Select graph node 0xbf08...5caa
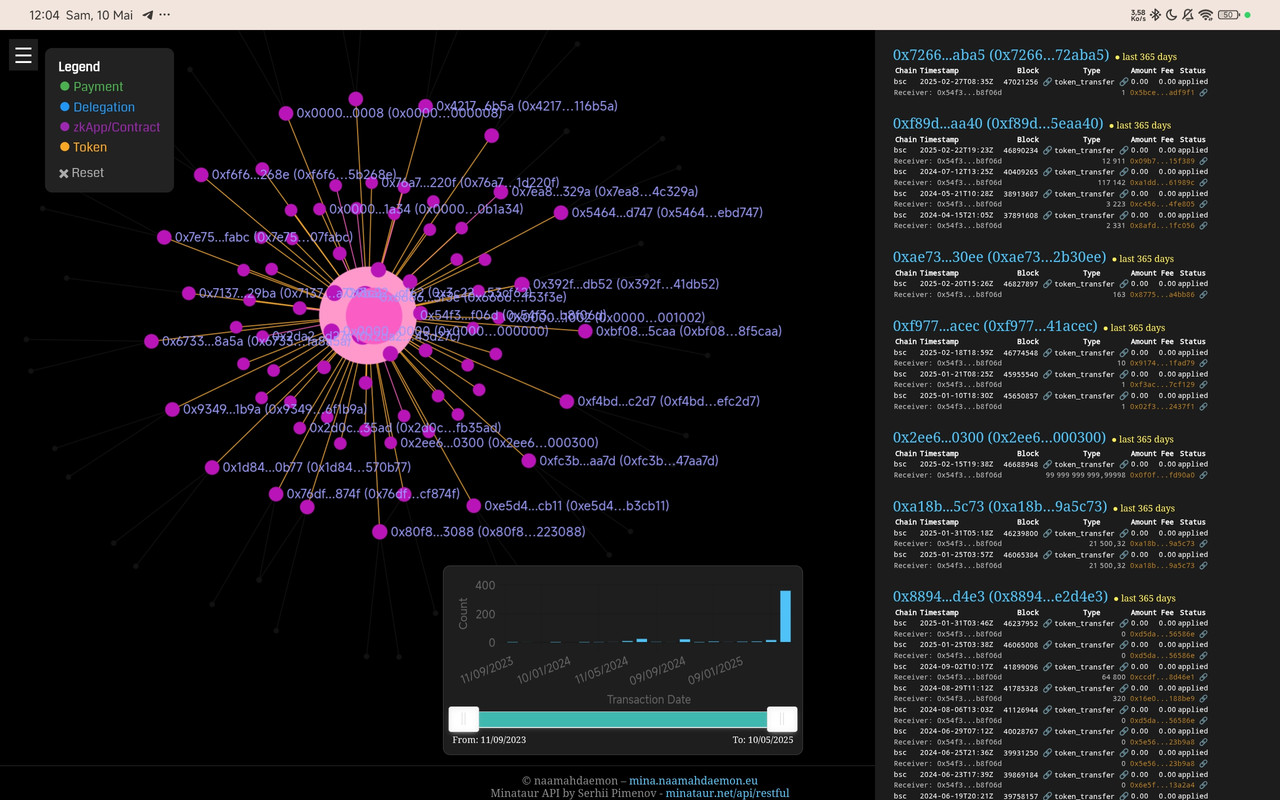Viewport: 1280px width, 800px height. (586, 331)
